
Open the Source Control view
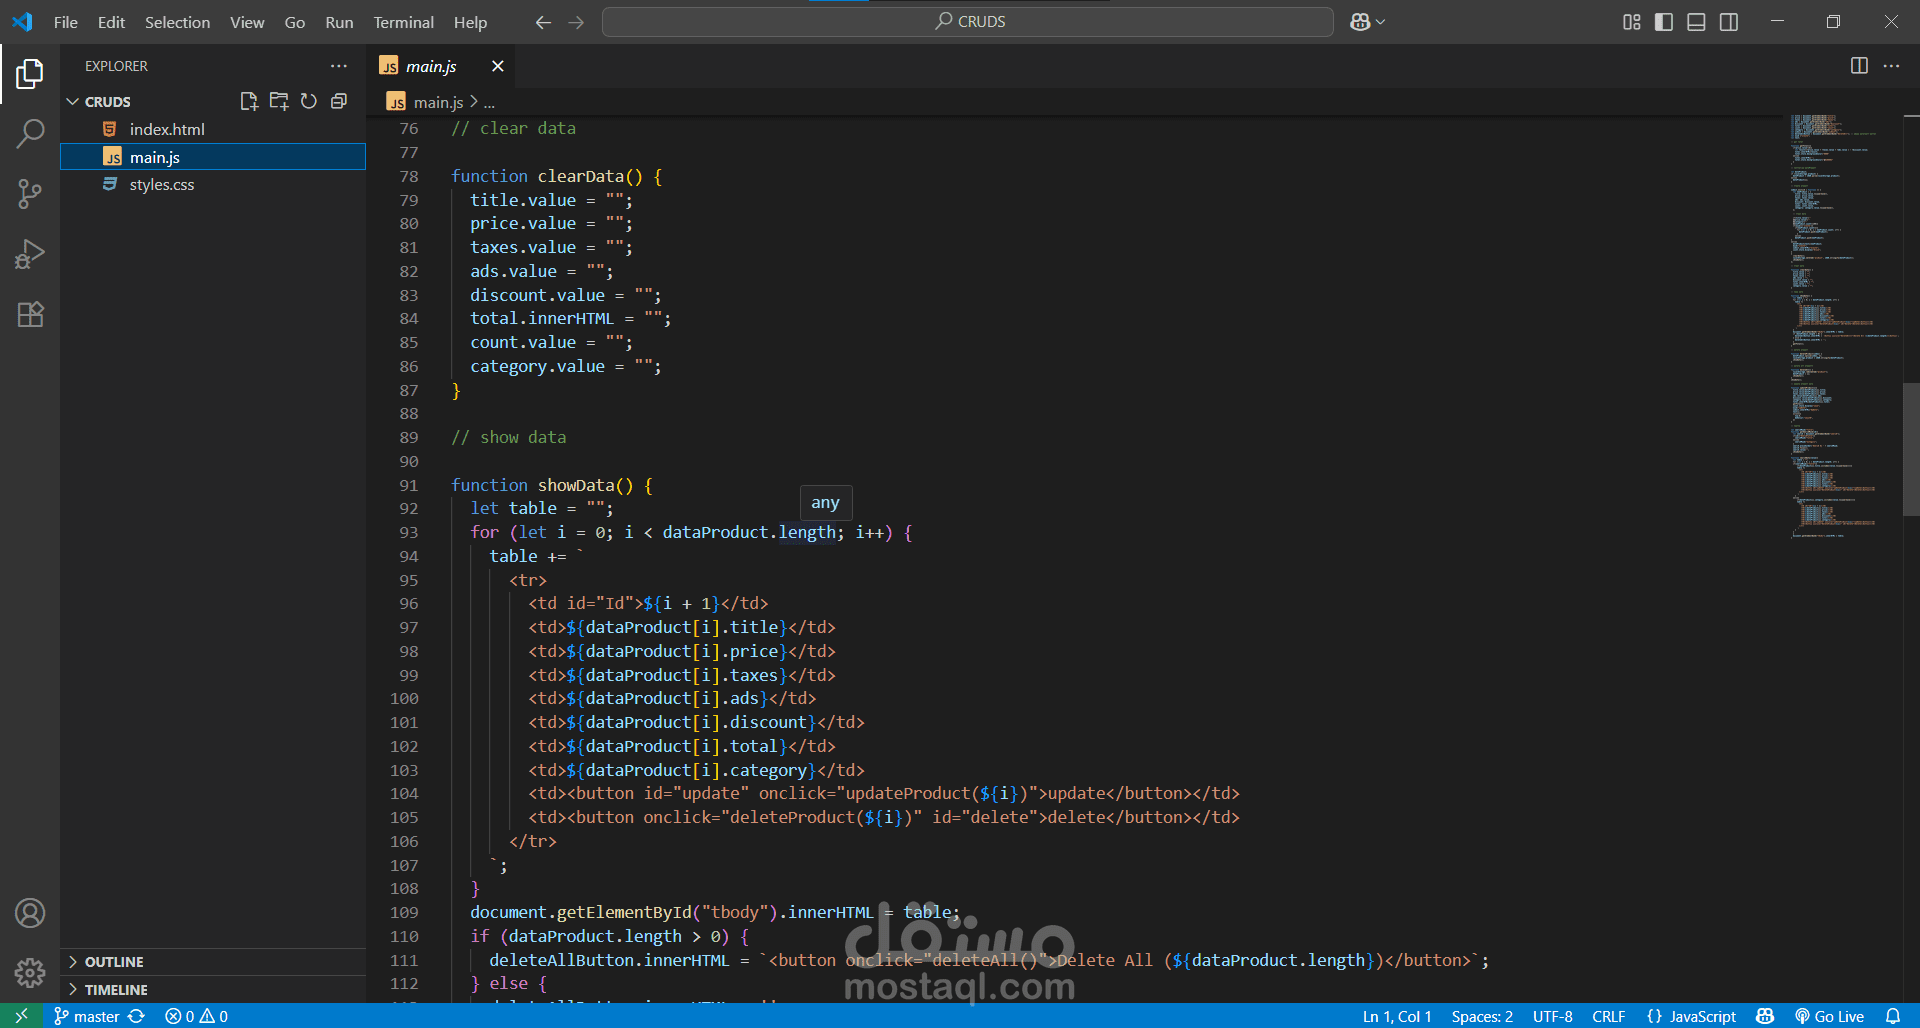30,194
